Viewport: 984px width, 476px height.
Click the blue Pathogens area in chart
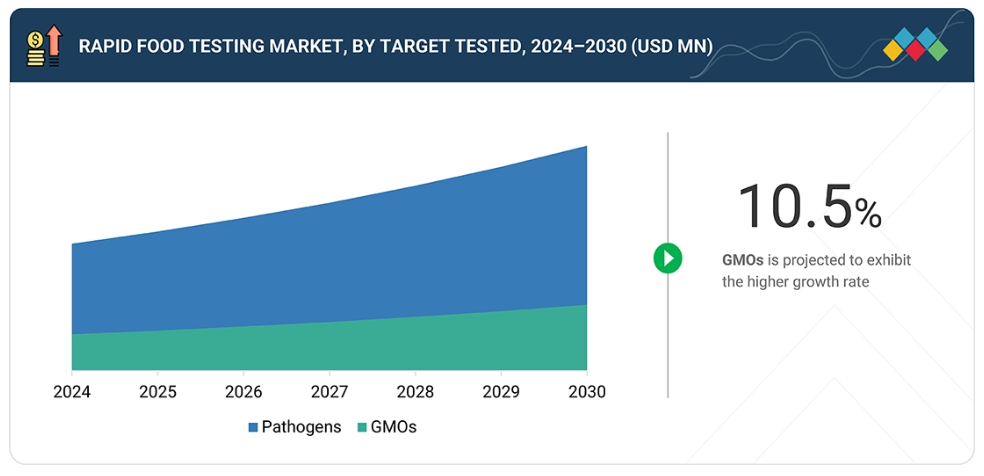[x=330, y=260]
